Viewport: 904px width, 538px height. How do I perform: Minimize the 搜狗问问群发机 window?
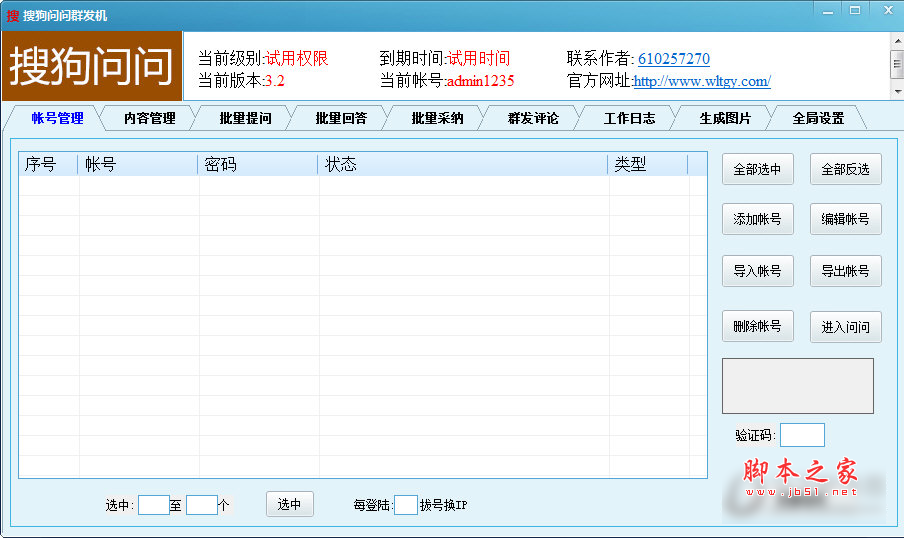click(828, 10)
